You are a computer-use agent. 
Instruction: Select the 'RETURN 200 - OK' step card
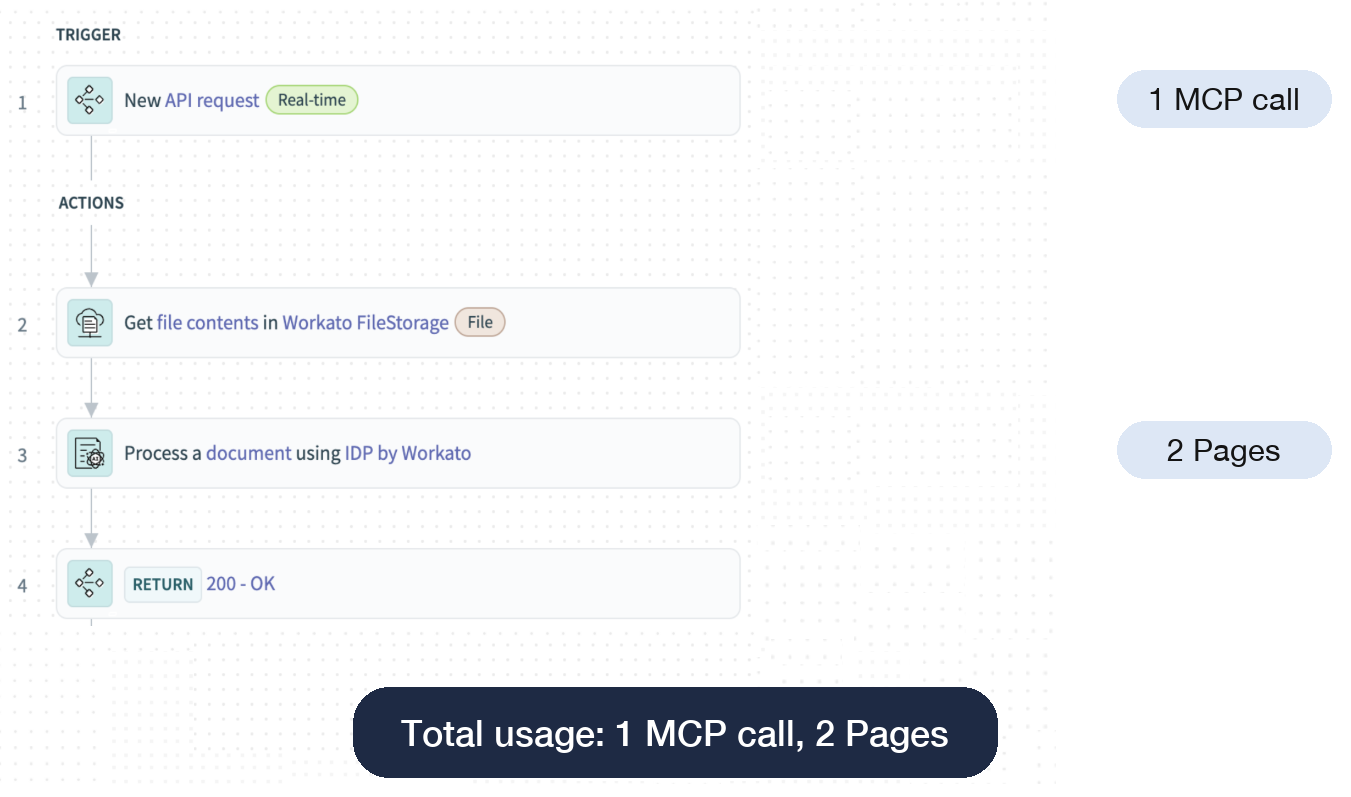coord(398,583)
